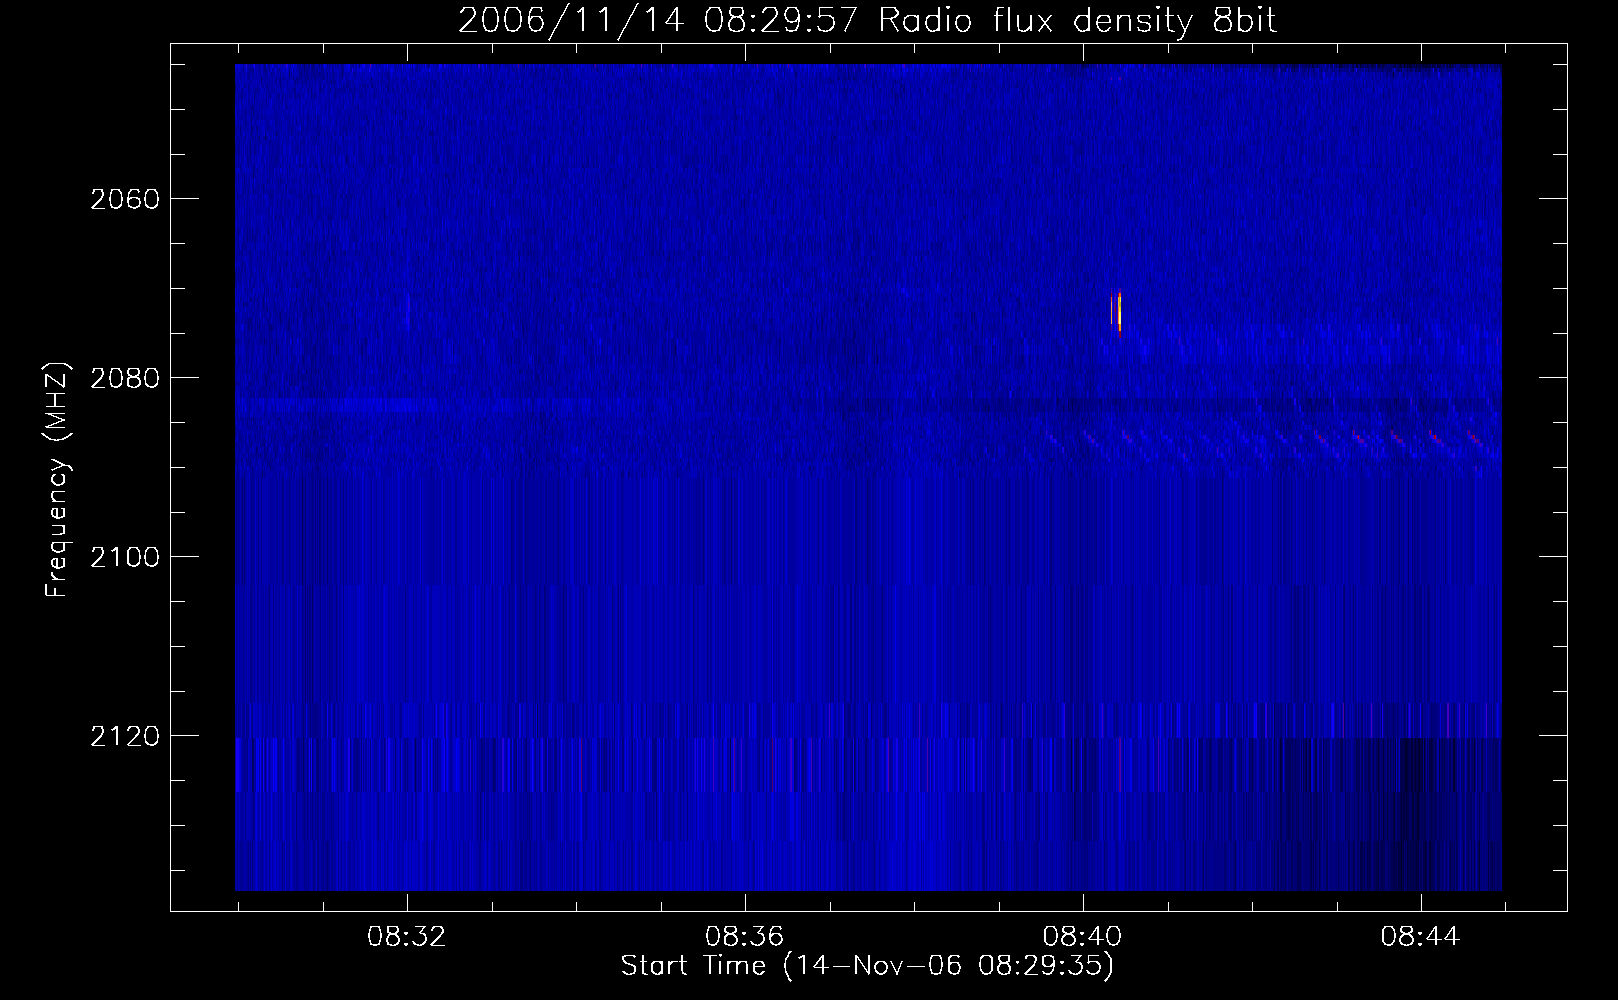Viewport: 1618px width, 1000px height.
Task: Click the 2080 frequency tick label
Action: pyautogui.click(x=125, y=378)
